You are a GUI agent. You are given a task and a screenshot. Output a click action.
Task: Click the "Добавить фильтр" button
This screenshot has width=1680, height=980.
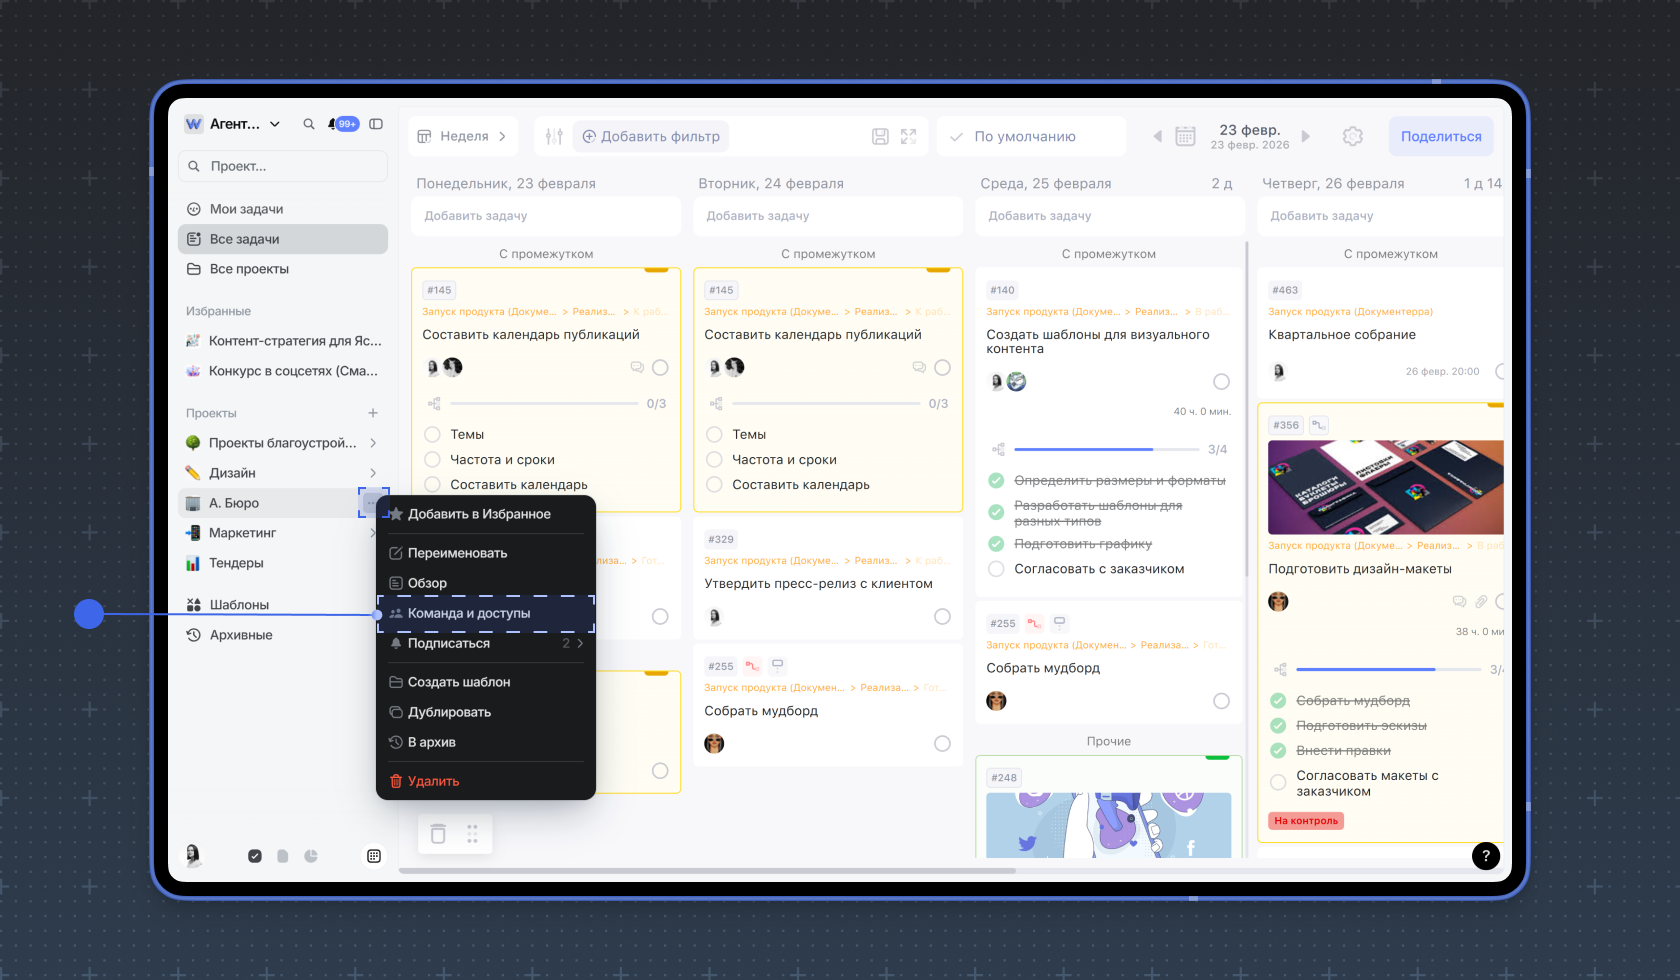pos(651,136)
